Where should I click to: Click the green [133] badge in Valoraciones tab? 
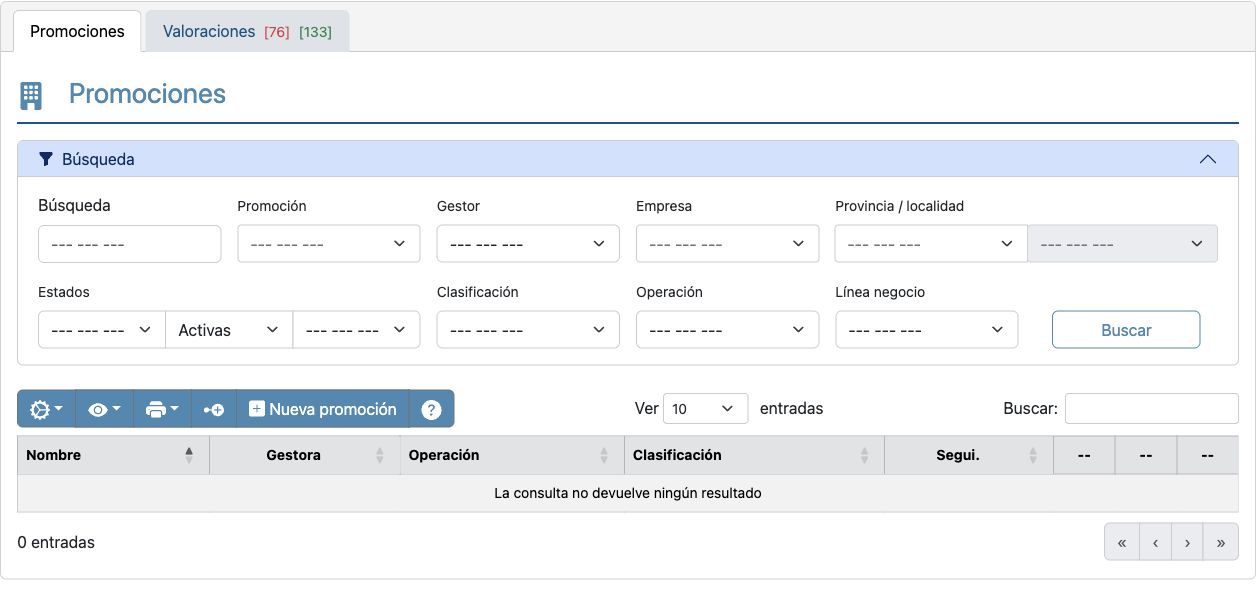click(316, 32)
